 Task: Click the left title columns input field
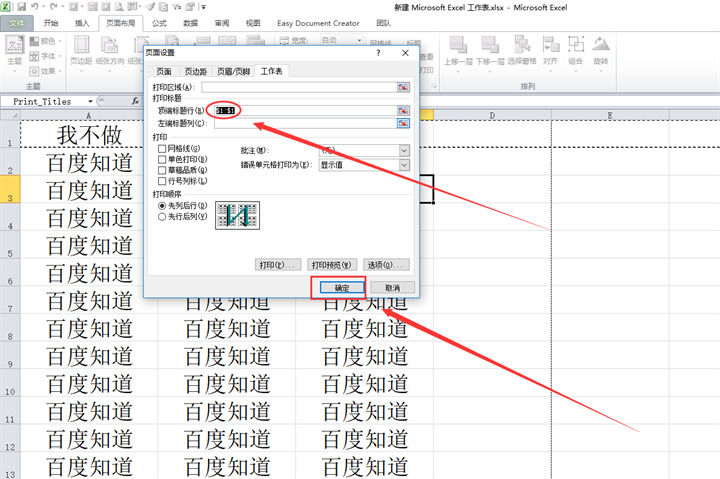306,123
